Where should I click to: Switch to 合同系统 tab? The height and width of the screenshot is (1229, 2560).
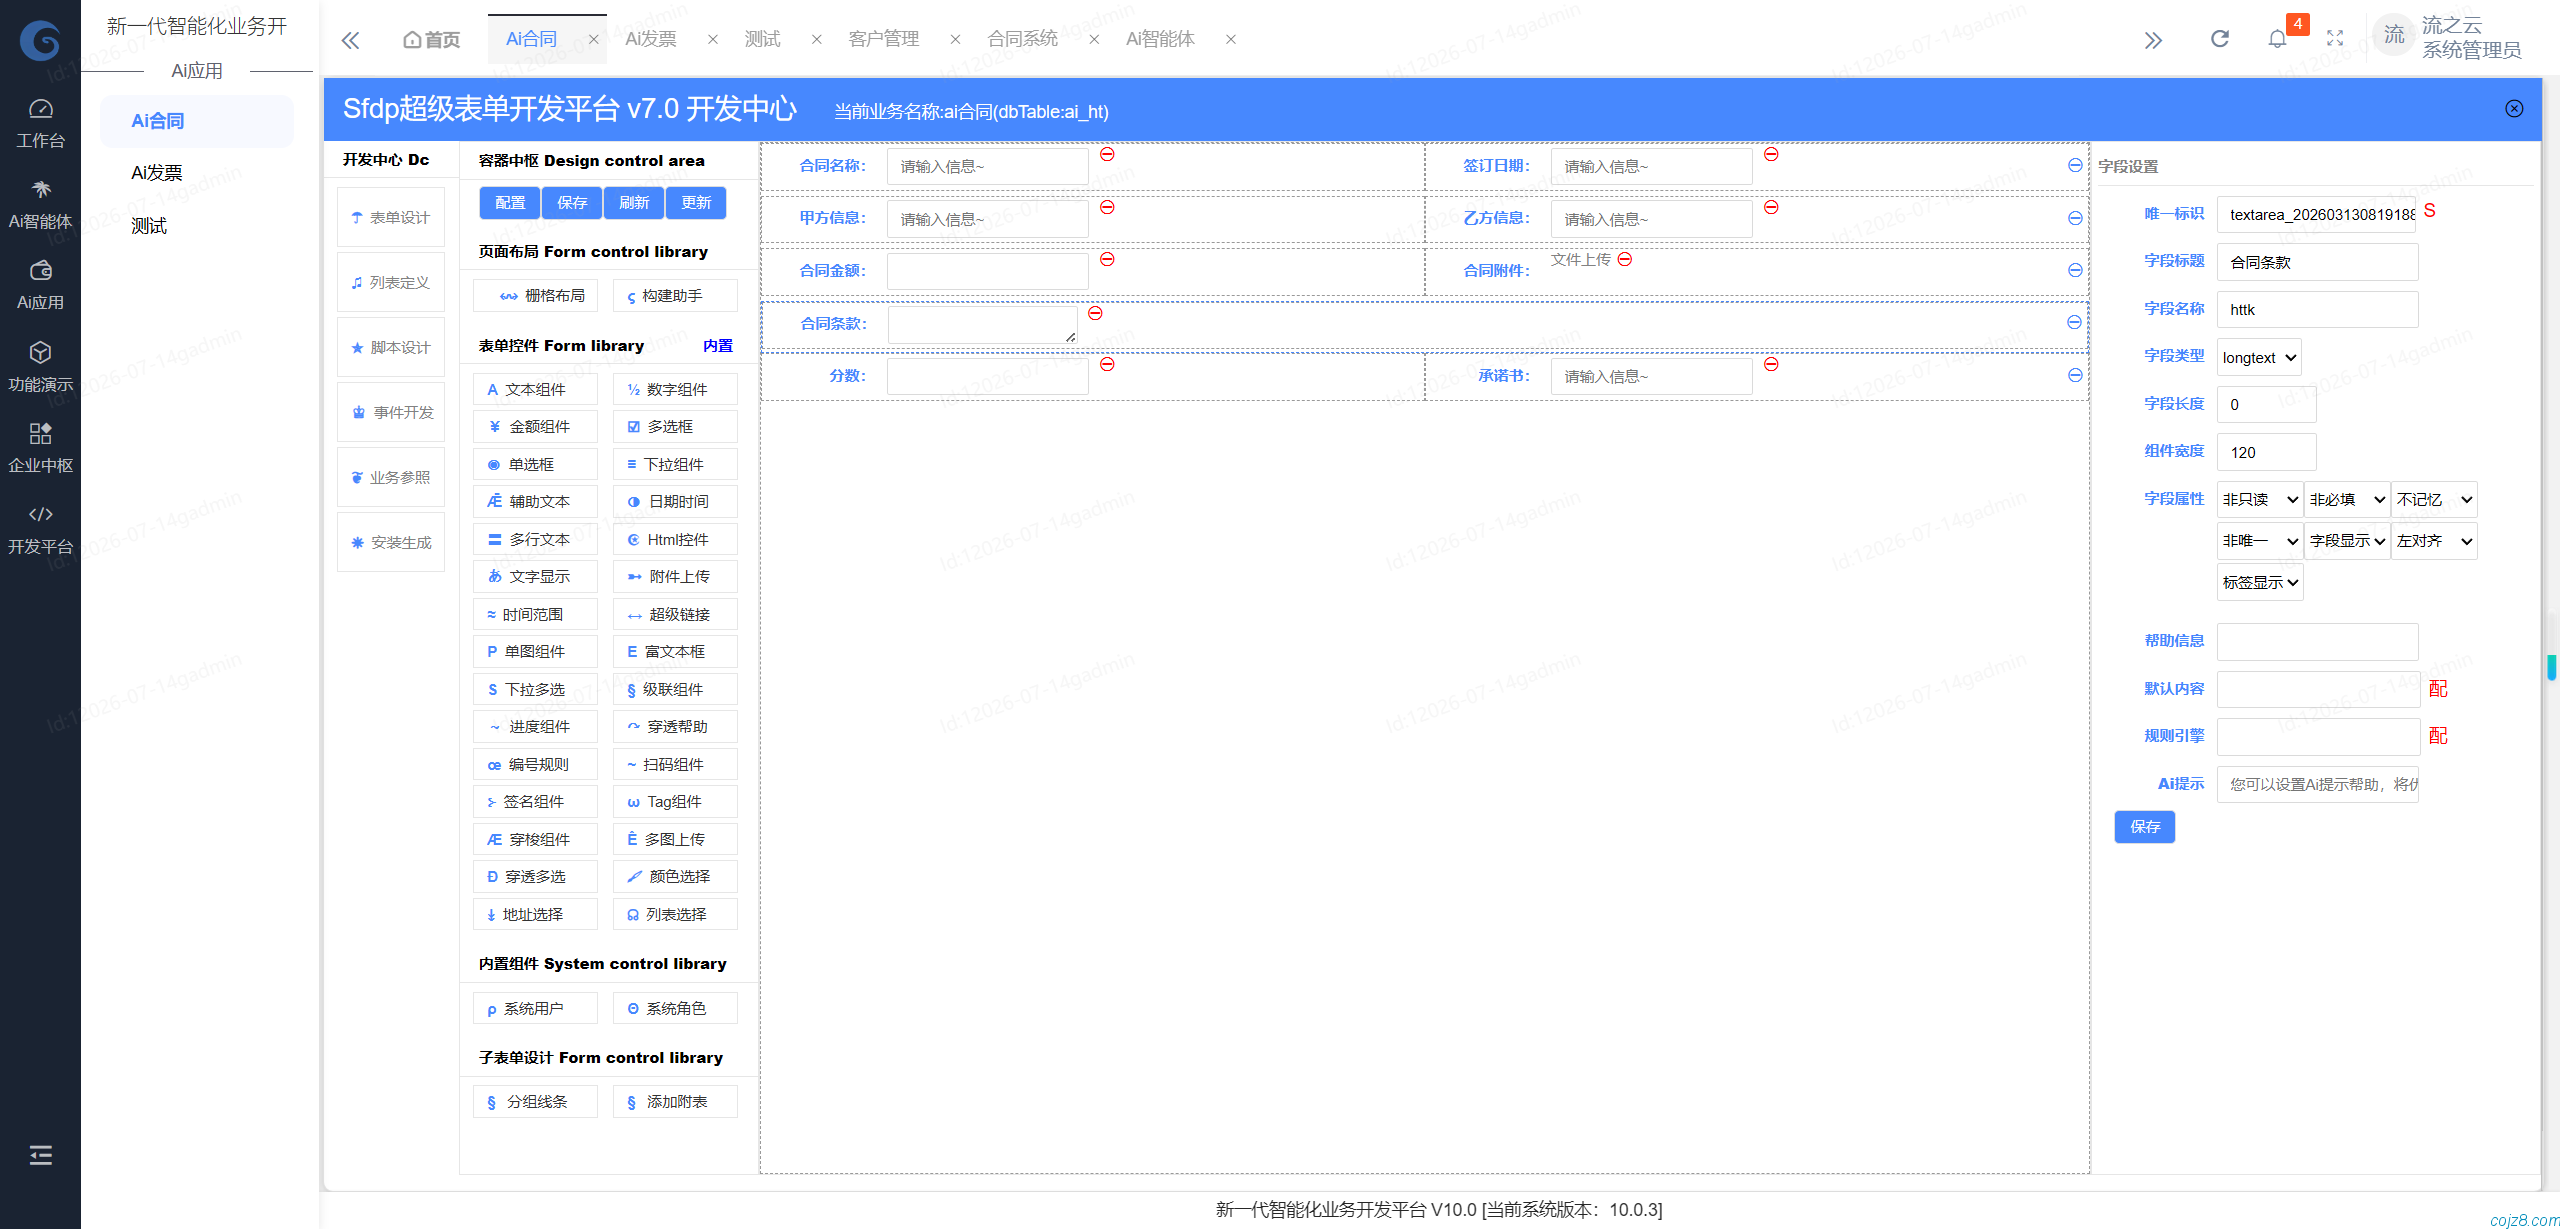(1022, 39)
